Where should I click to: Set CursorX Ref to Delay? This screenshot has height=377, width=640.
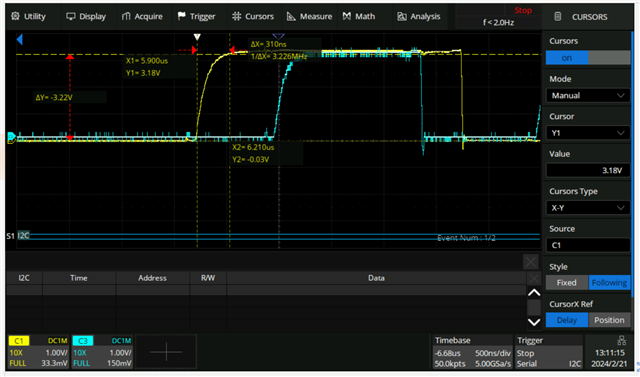(567, 320)
